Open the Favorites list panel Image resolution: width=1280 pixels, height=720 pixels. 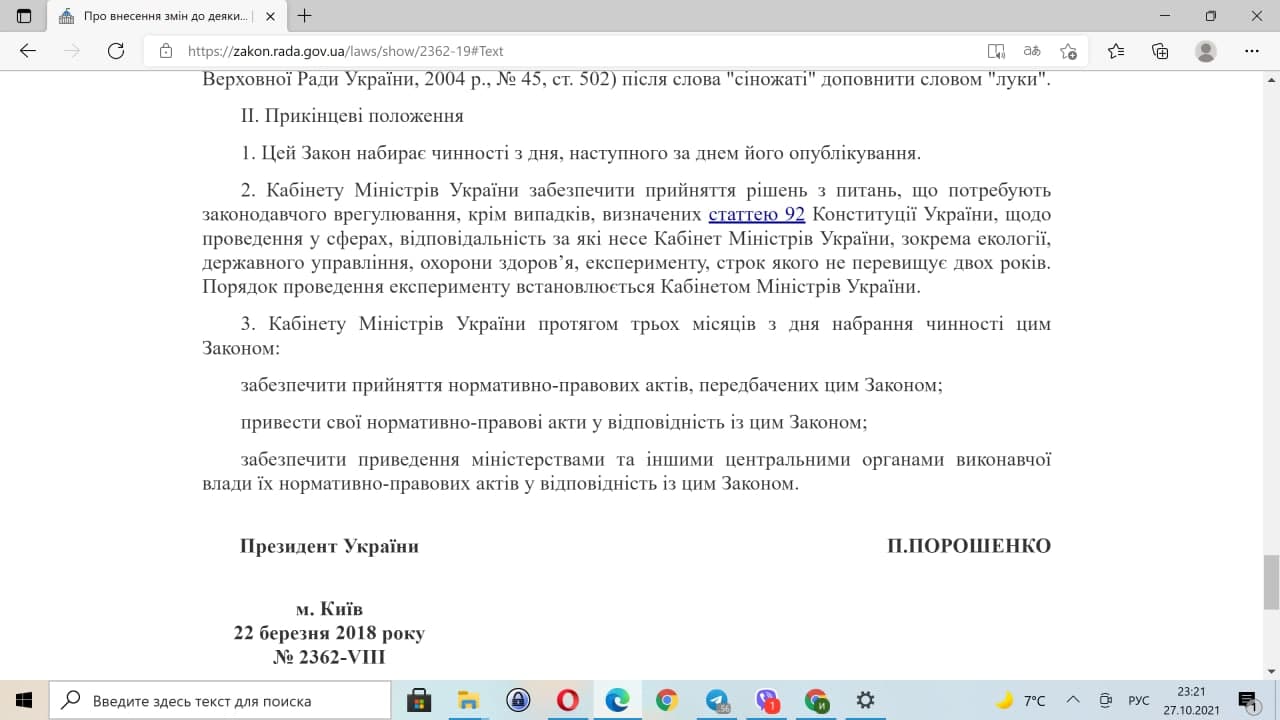1116,51
